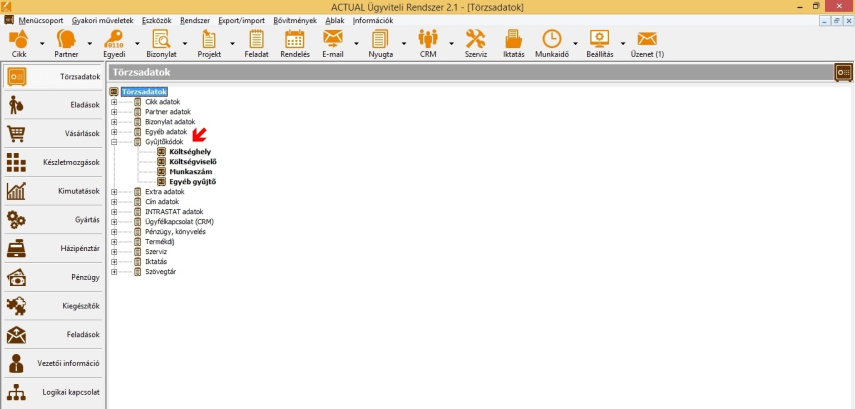Open the E-mail toolbar icon

pos(333,41)
